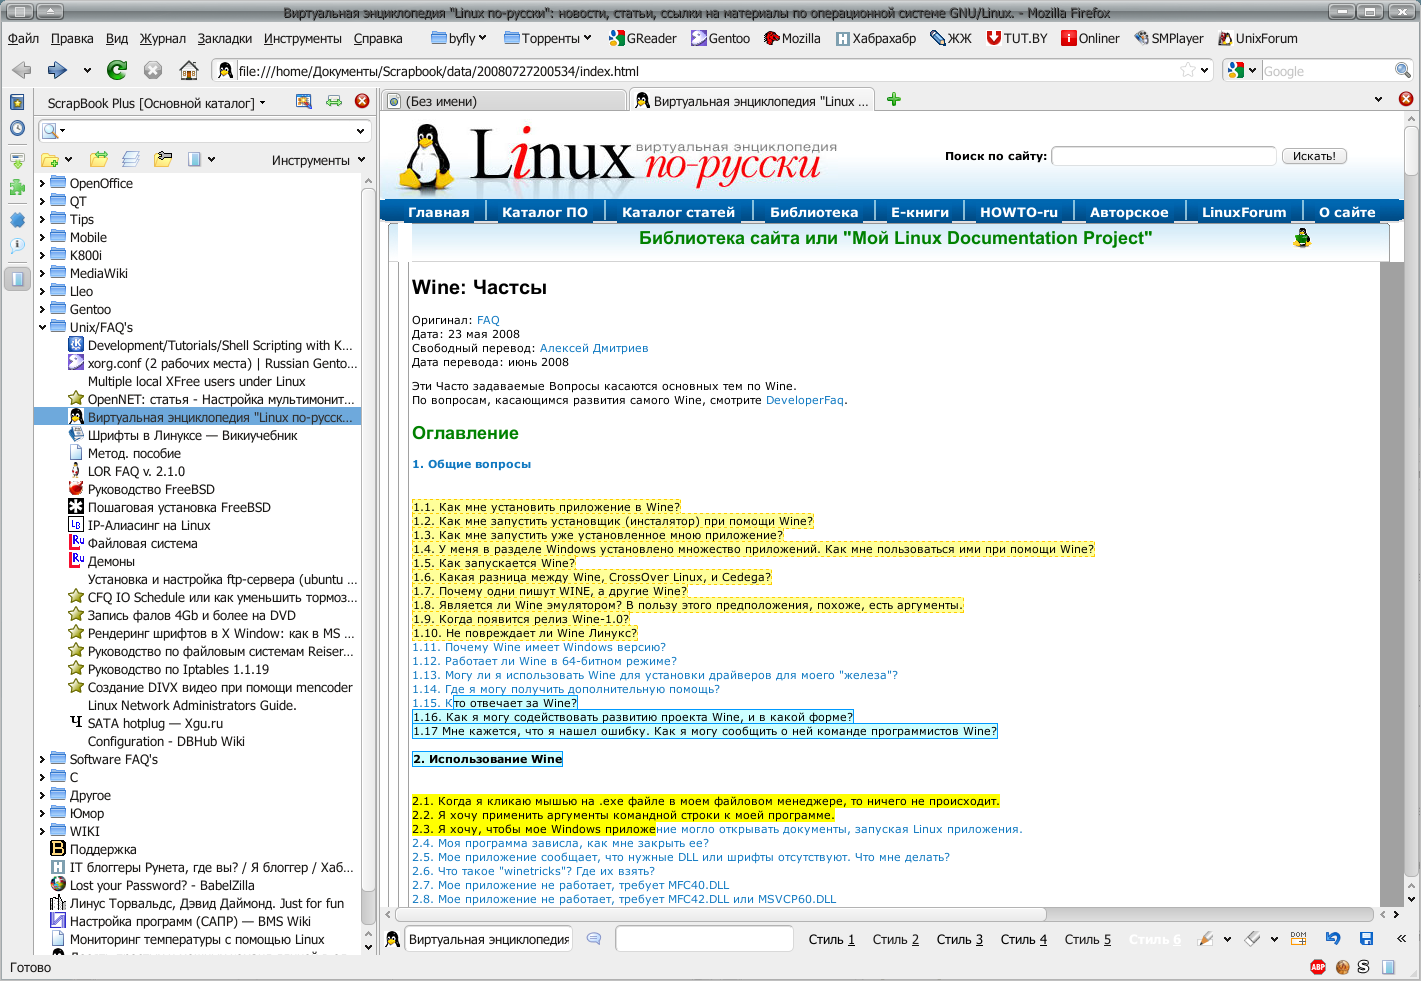The width and height of the screenshot is (1421, 981).
Task: Click the DOM eraser icon
Action: pos(1299,939)
